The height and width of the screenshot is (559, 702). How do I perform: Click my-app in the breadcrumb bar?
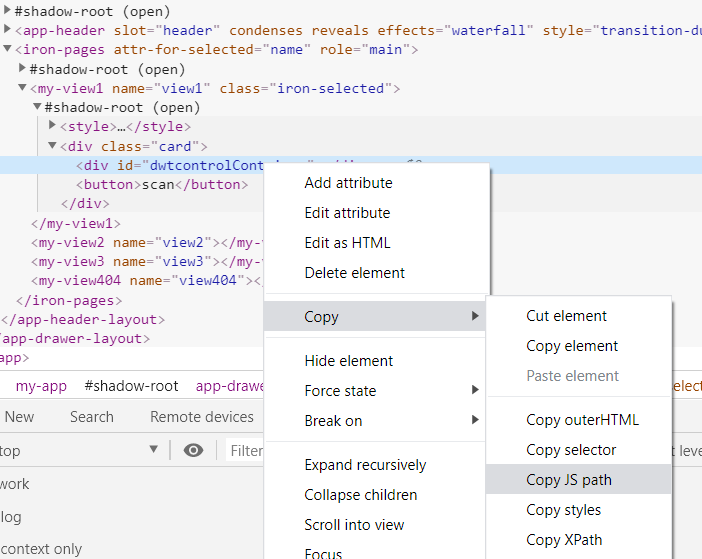click(x=41, y=386)
